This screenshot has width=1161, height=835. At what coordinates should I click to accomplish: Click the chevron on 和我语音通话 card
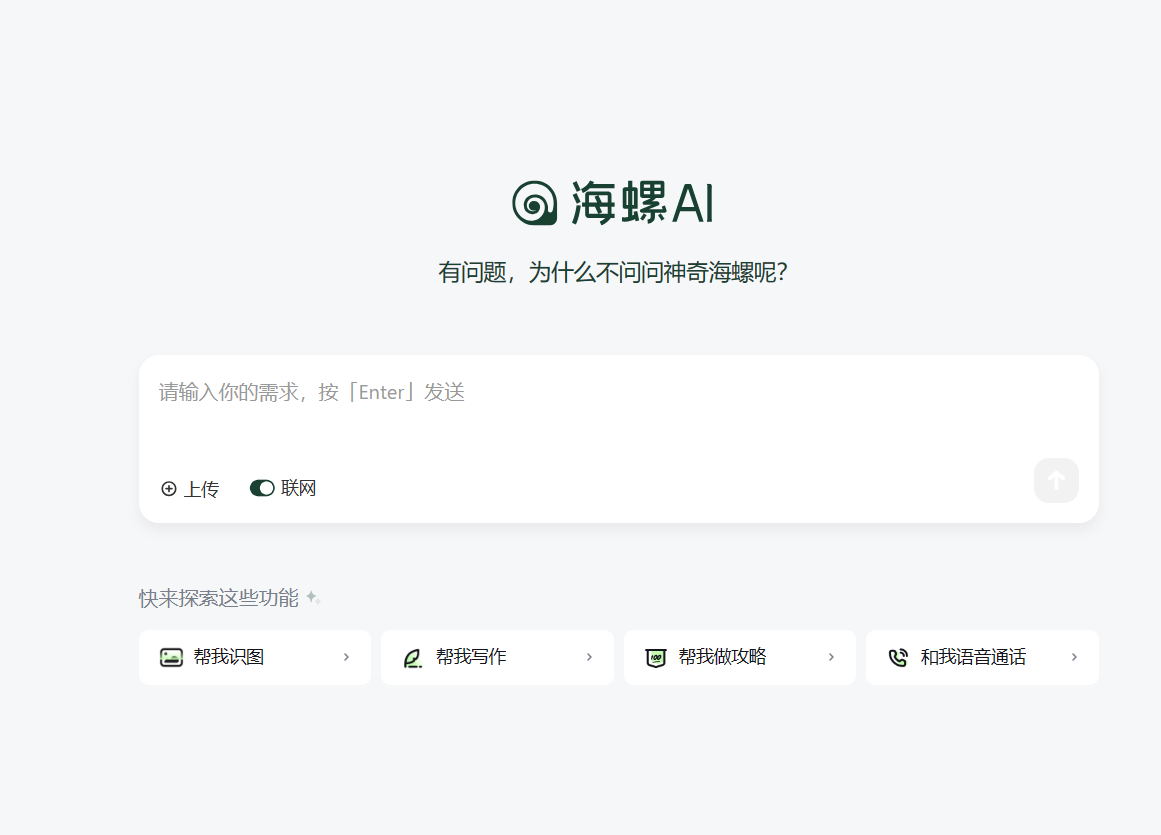click(x=1074, y=657)
